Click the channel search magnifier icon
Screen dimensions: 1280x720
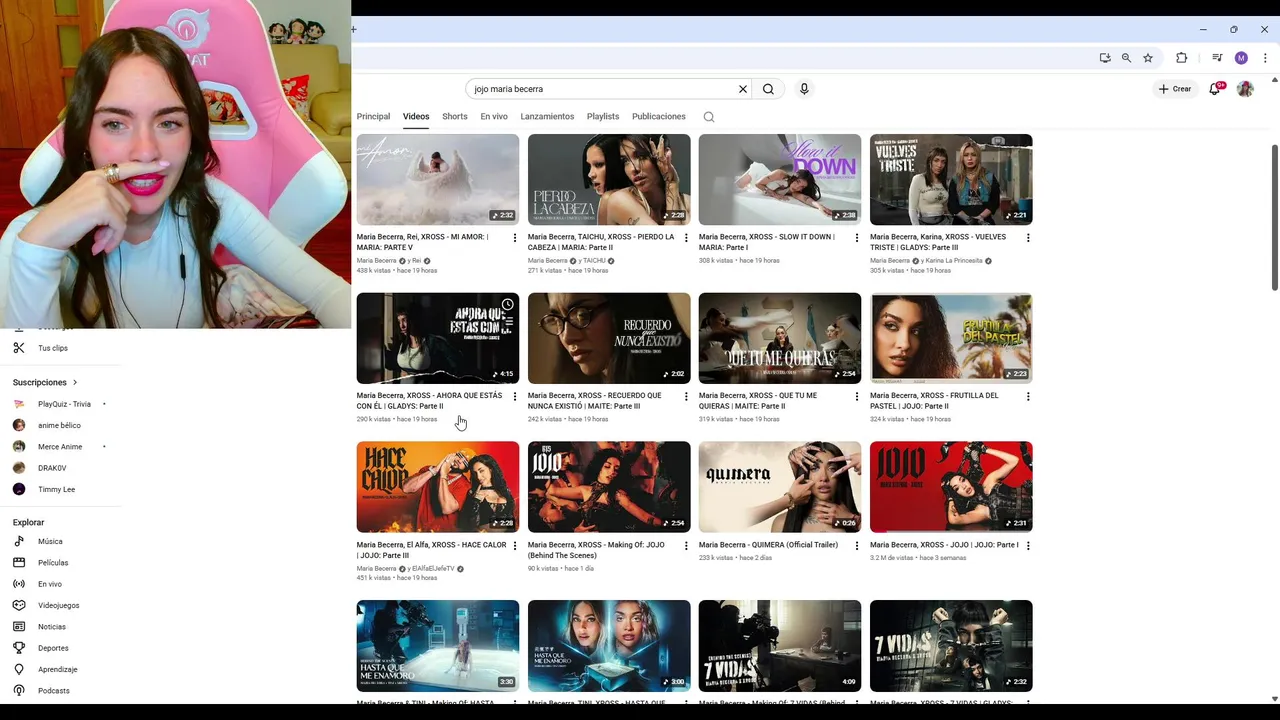tap(709, 117)
